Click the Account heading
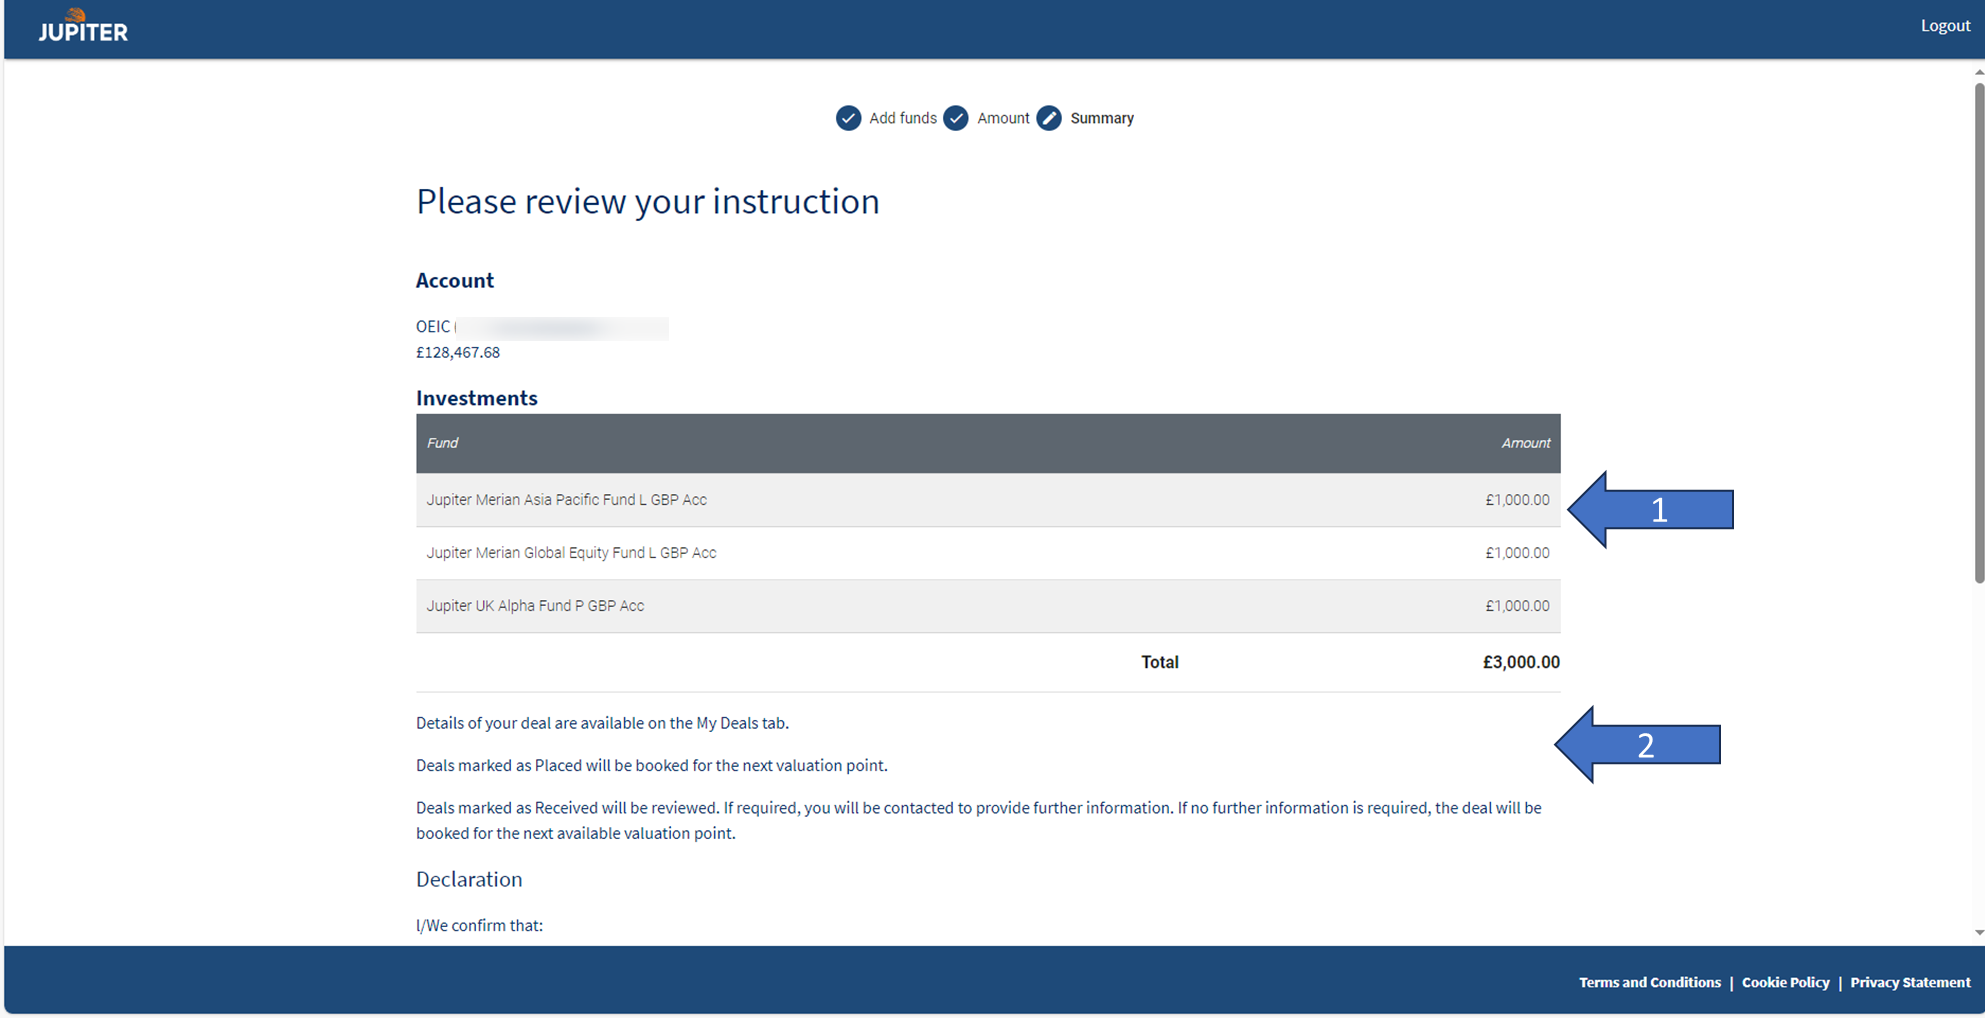The height and width of the screenshot is (1018, 1985). pyautogui.click(x=455, y=280)
